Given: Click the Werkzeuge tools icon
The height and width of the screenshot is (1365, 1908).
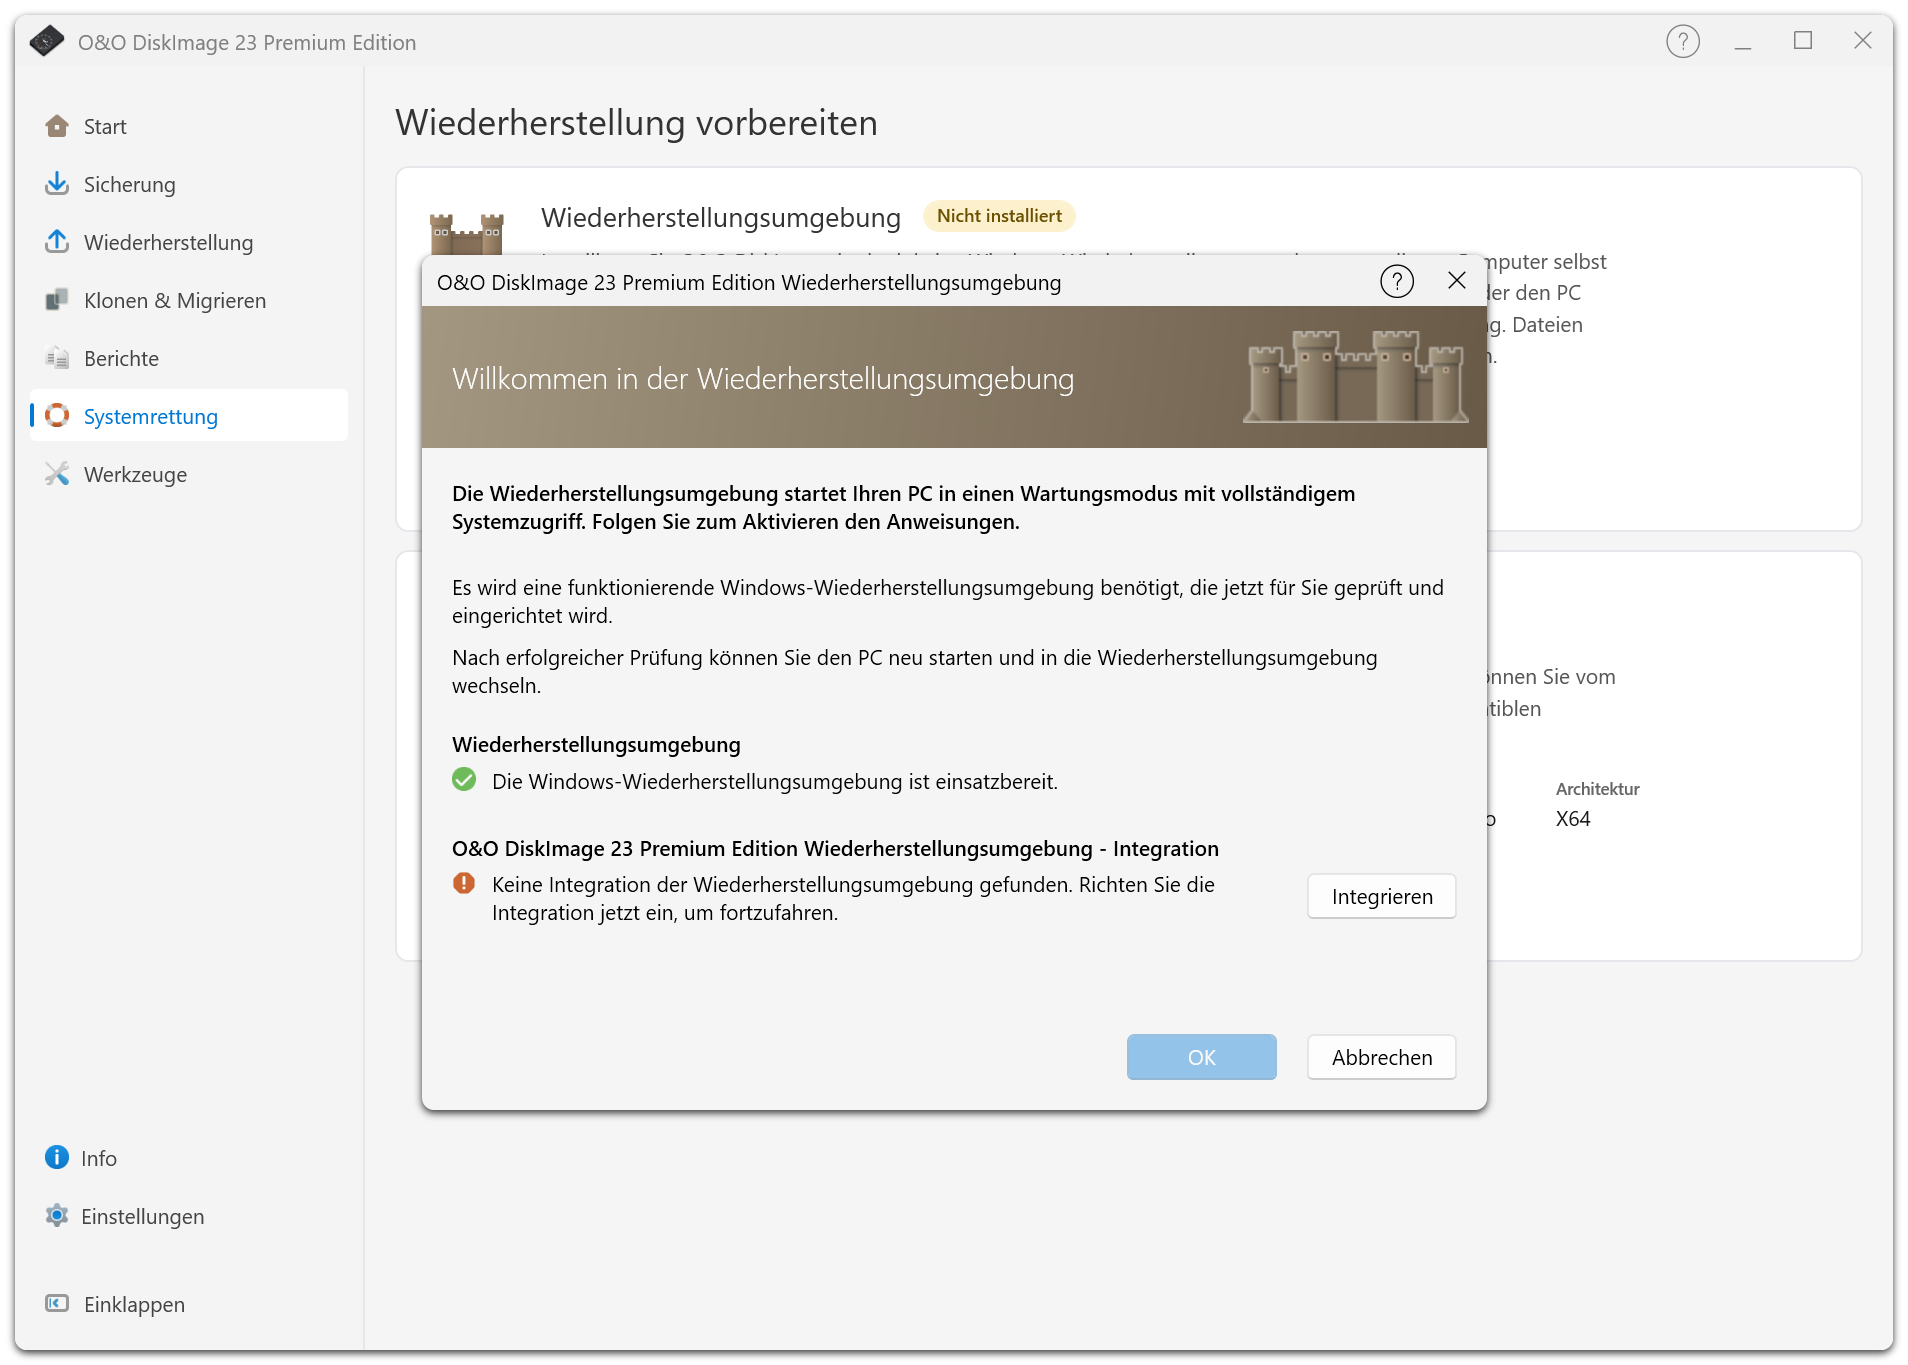Looking at the screenshot, I should 57,474.
